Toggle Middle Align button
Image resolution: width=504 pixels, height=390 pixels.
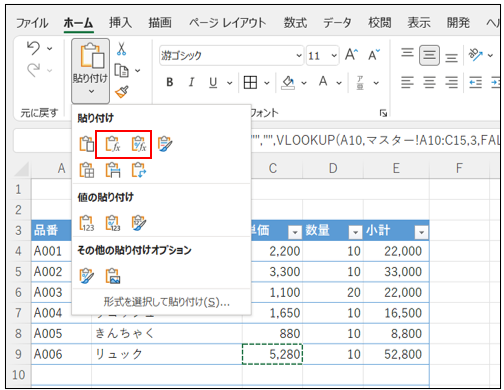tap(429, 55)
